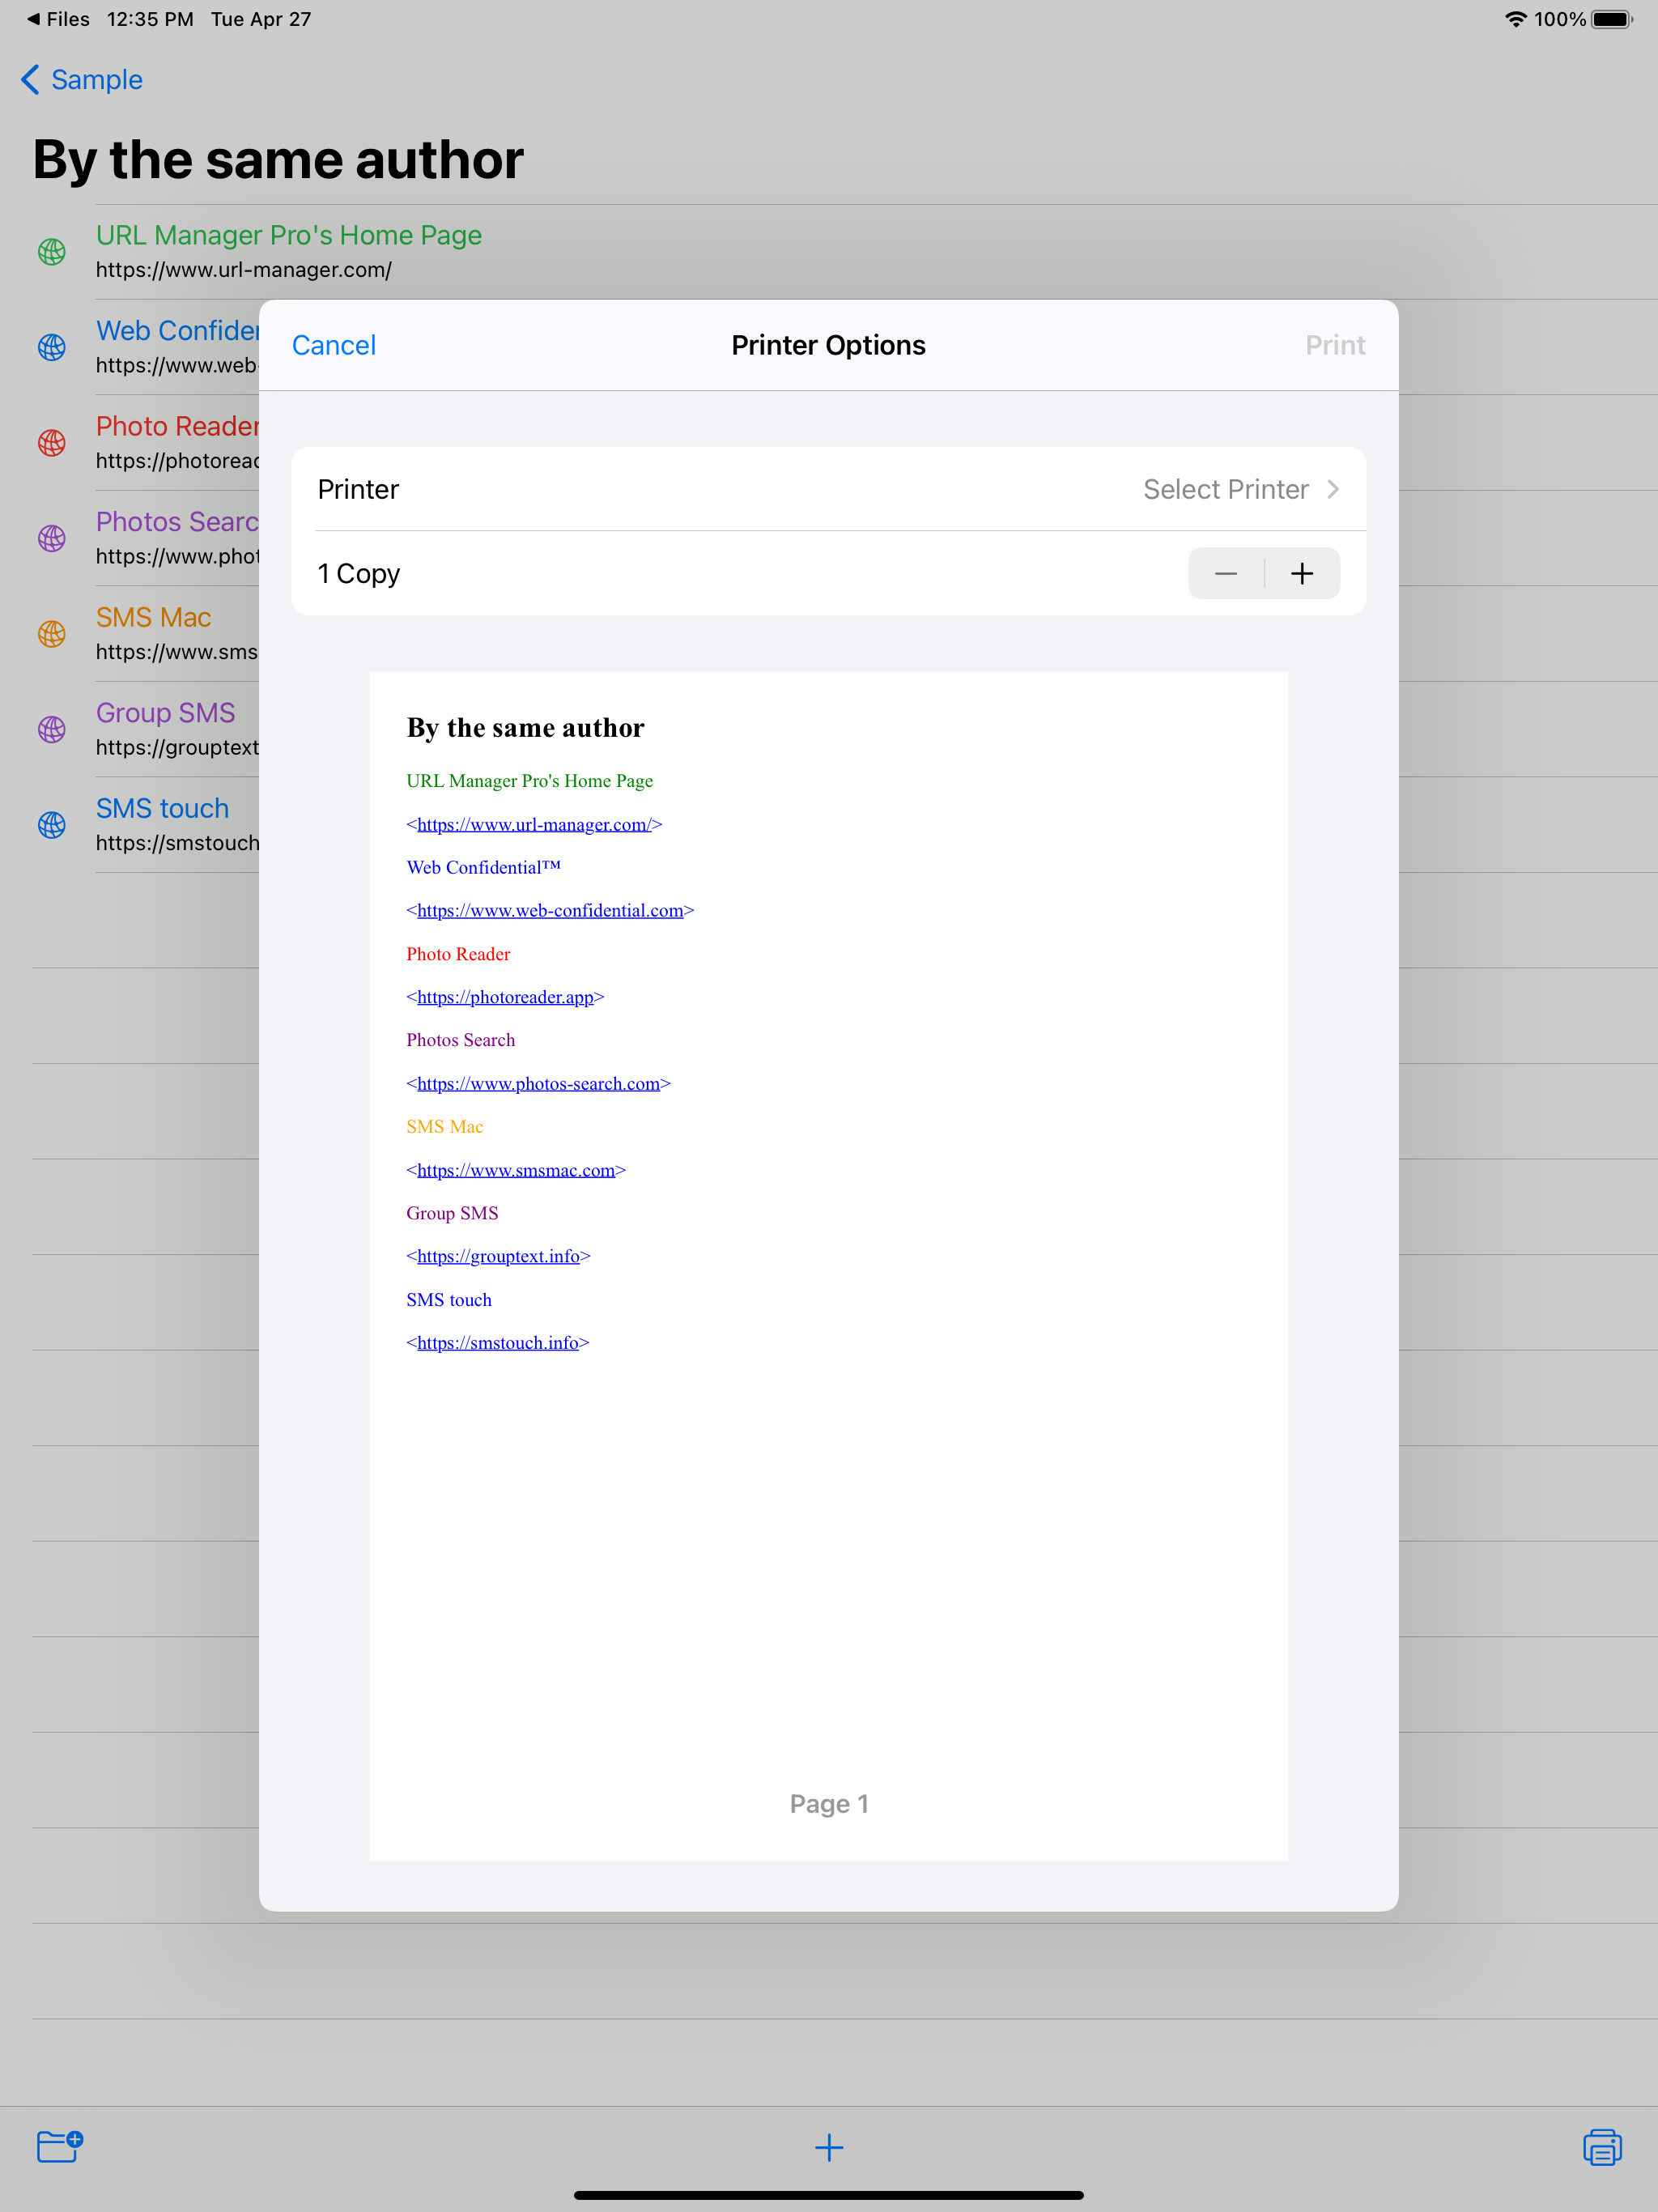Tap the https://www.url-manager.com/ address text in list

[244, 270]
